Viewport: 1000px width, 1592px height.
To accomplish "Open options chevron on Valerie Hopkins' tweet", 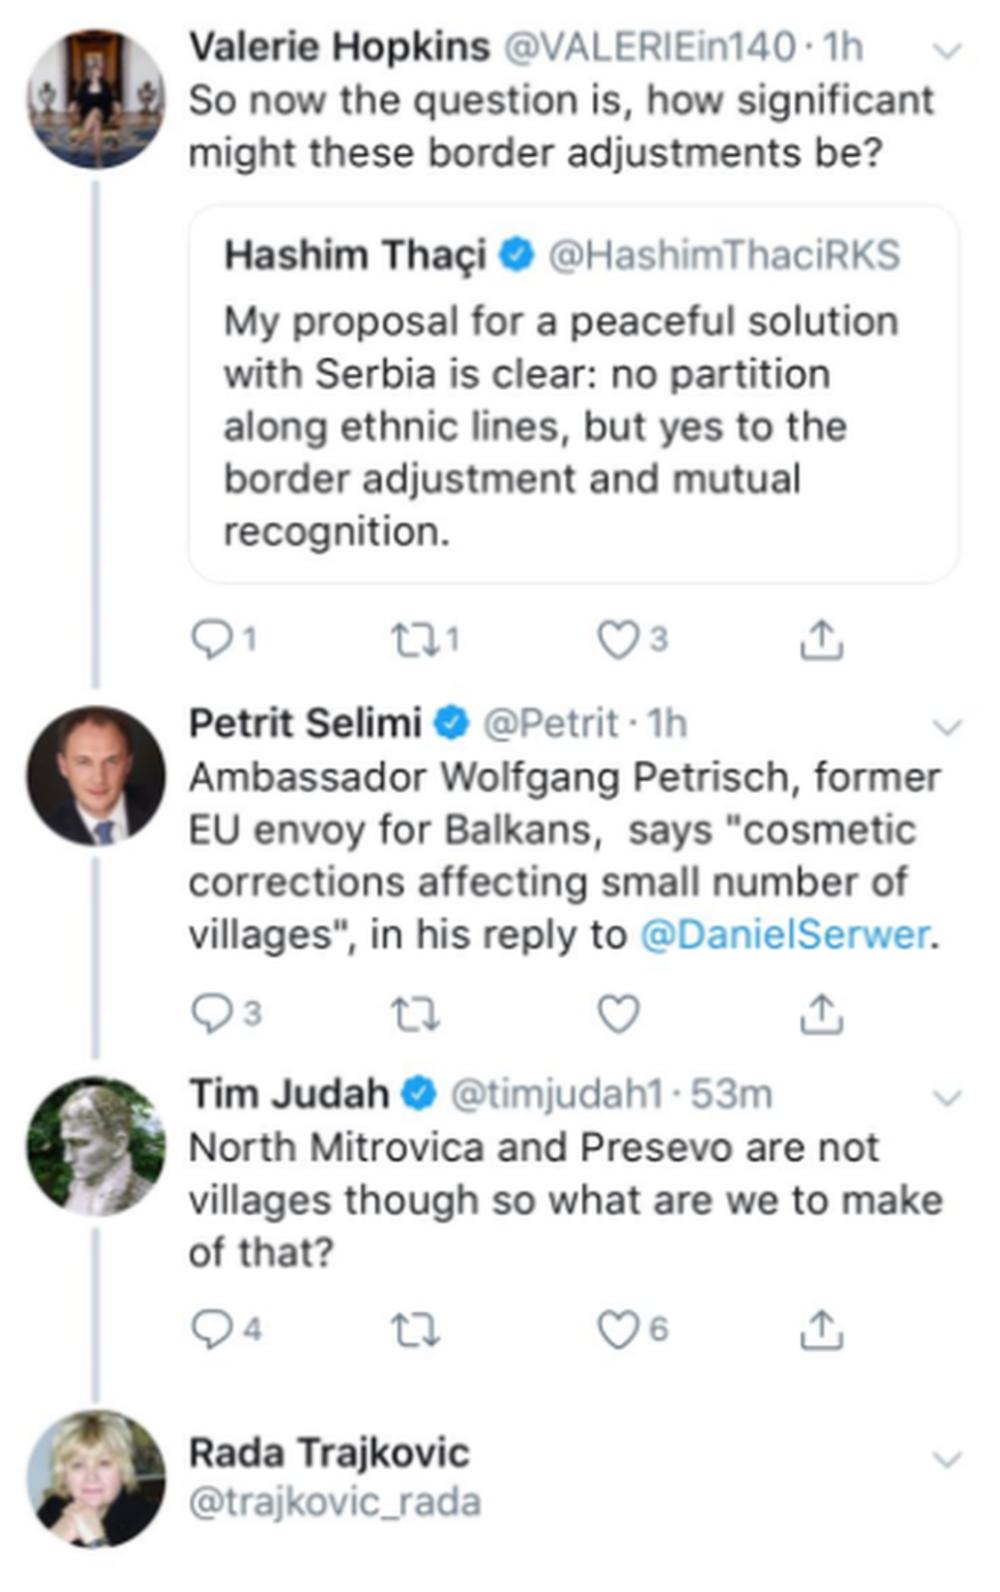I will 946,50.
